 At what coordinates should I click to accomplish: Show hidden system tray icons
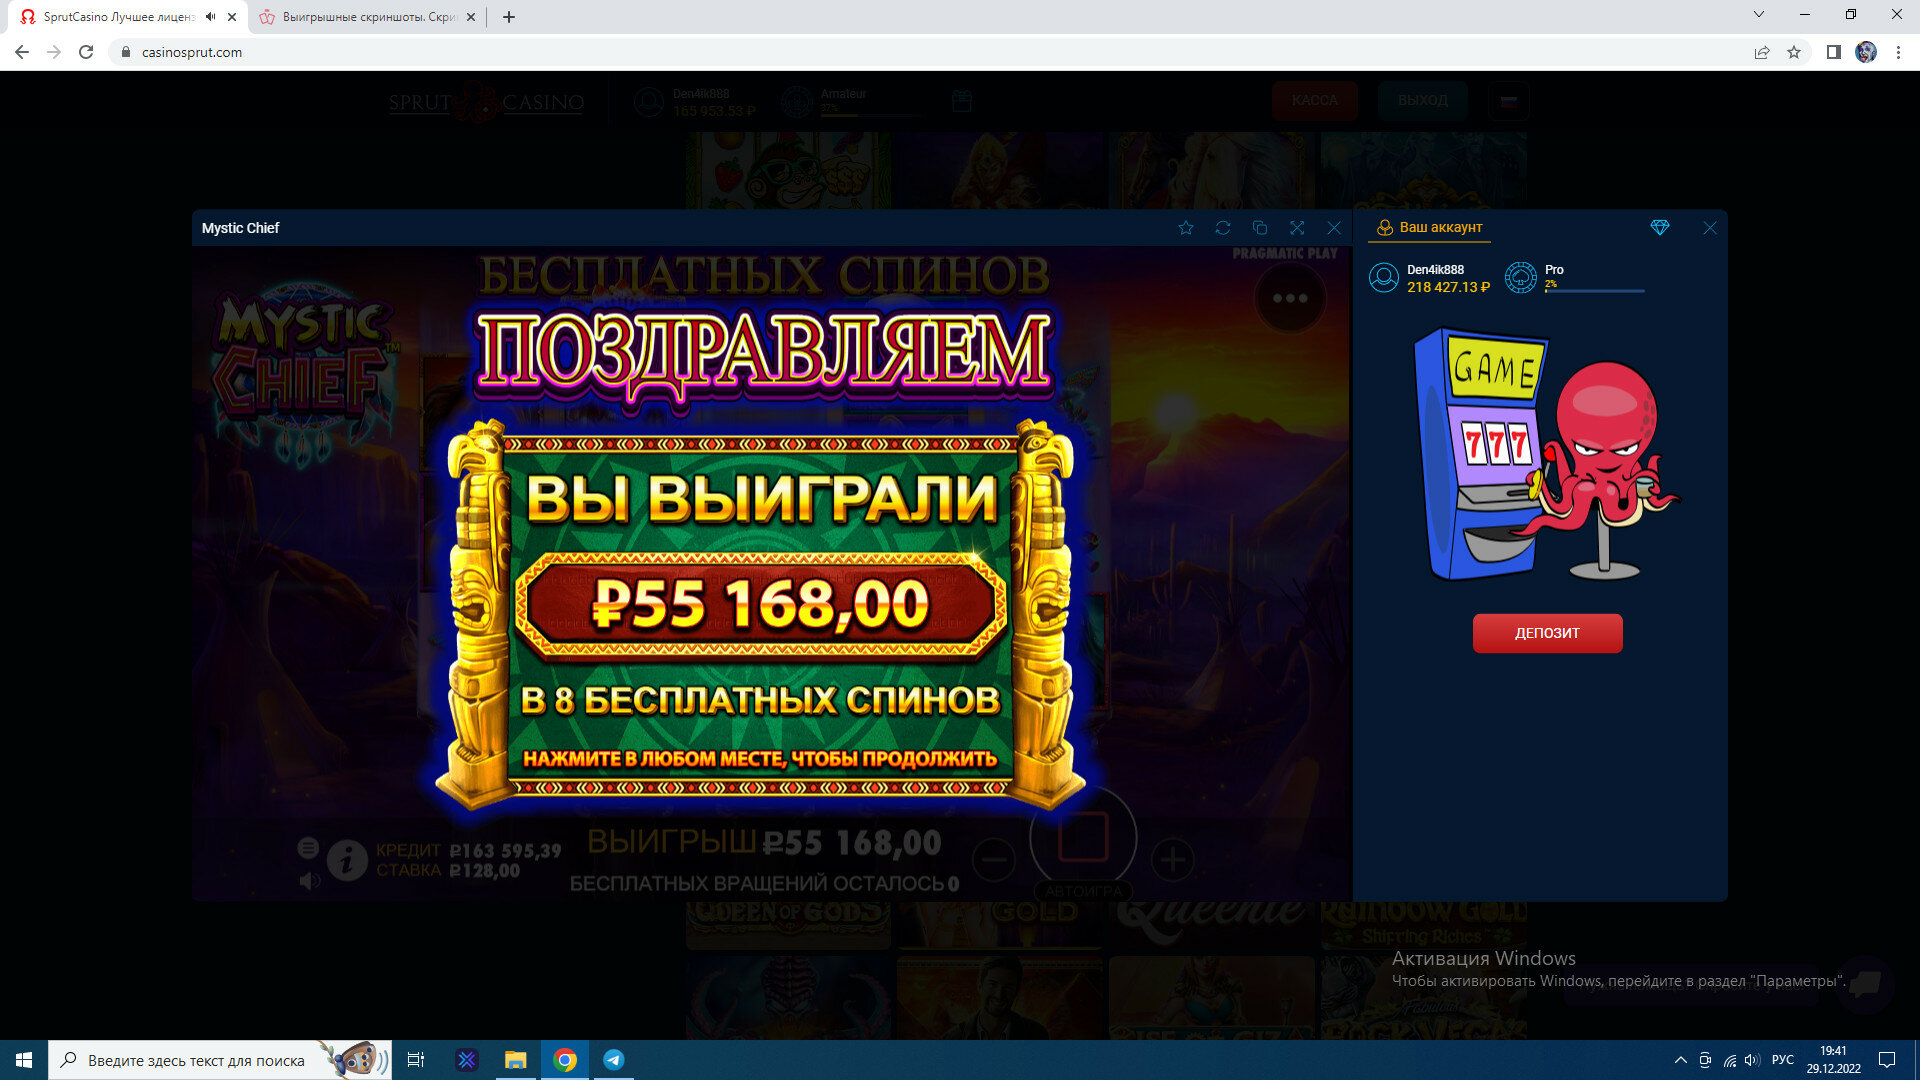tap(1680, 1060)
